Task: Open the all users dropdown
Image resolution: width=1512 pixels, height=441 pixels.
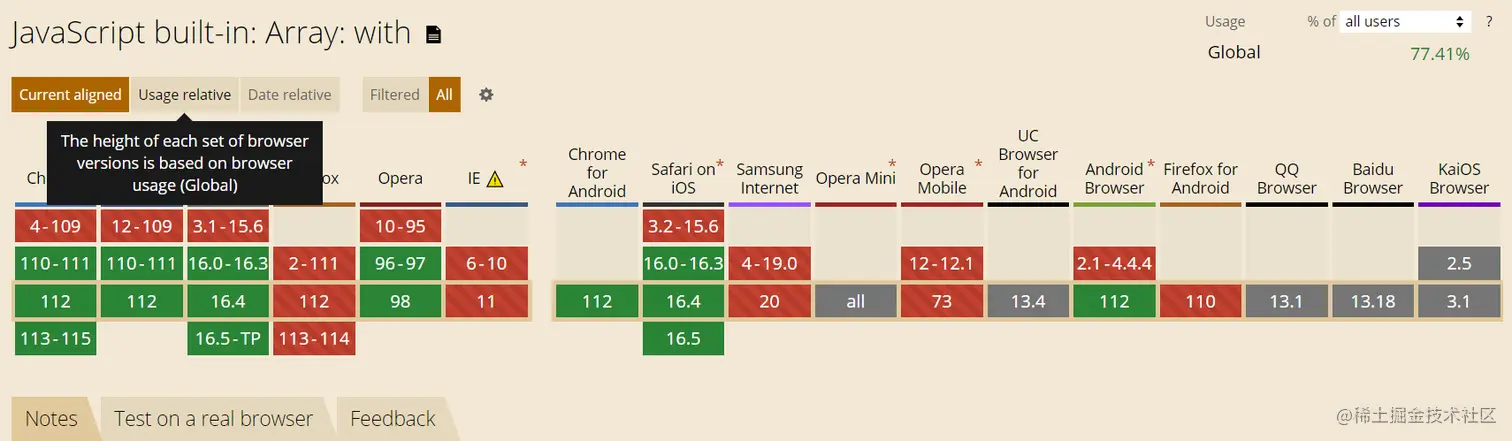Action: coord(1404,22)
